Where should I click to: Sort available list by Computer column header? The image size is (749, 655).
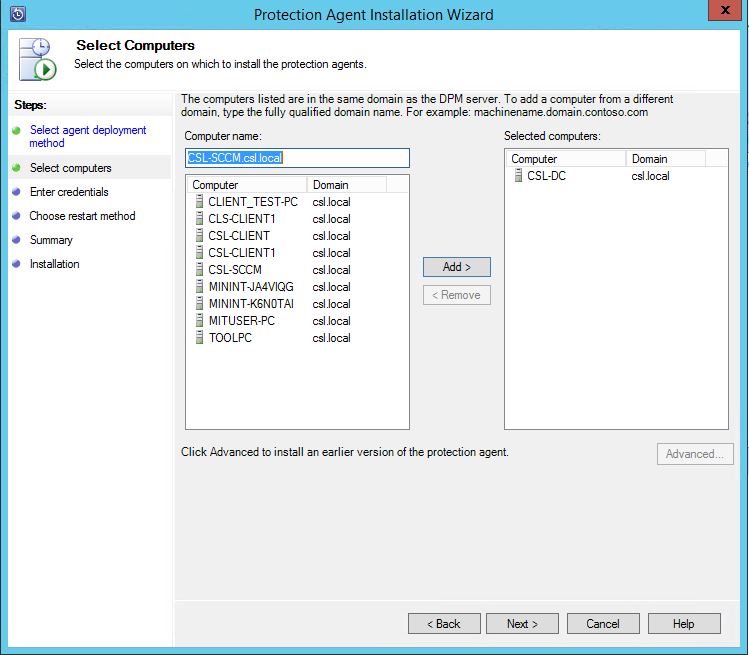[246, 184]
